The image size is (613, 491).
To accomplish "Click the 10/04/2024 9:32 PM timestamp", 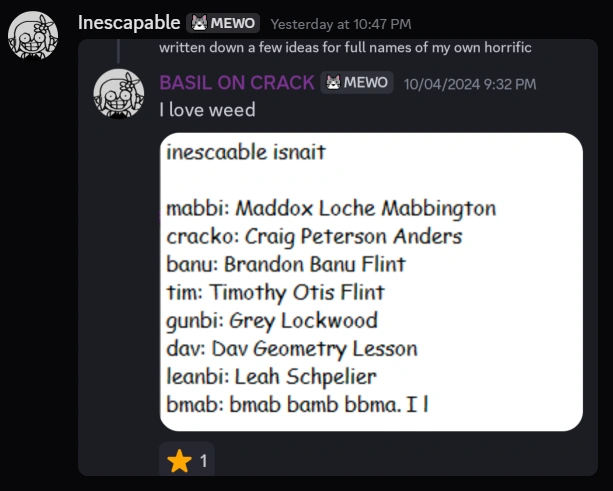I will coord(469,84).
